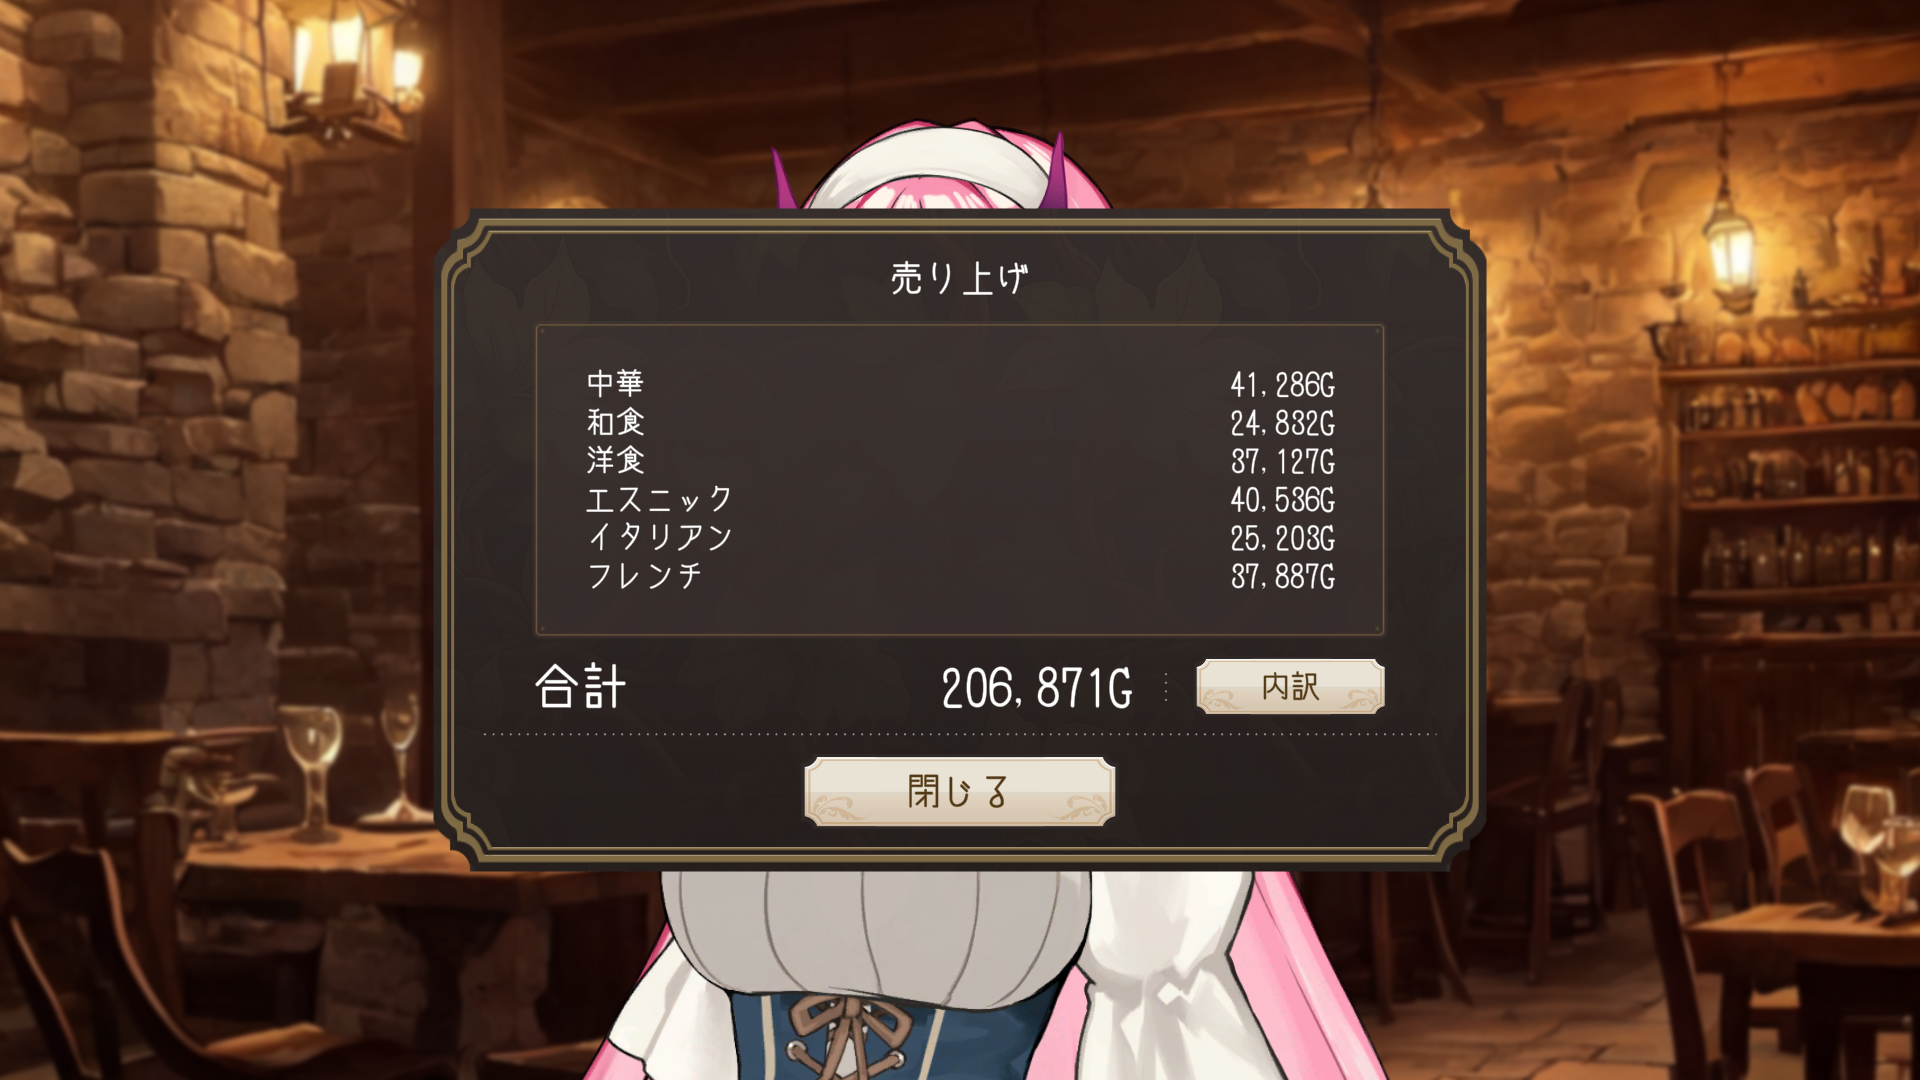1920x1080 pixels.
Task: Click the 37,887G amount for フレンチ
Action: [x=1283, y=577]
